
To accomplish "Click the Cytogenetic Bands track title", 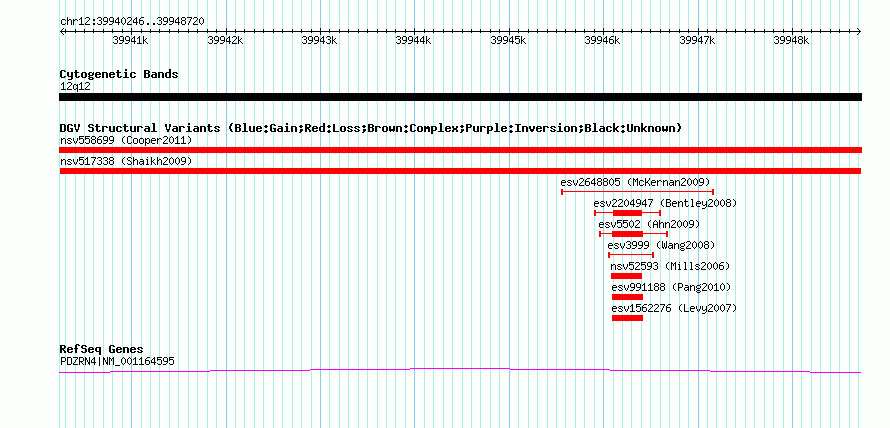I will pyautogui.click(x=119, y=74).
